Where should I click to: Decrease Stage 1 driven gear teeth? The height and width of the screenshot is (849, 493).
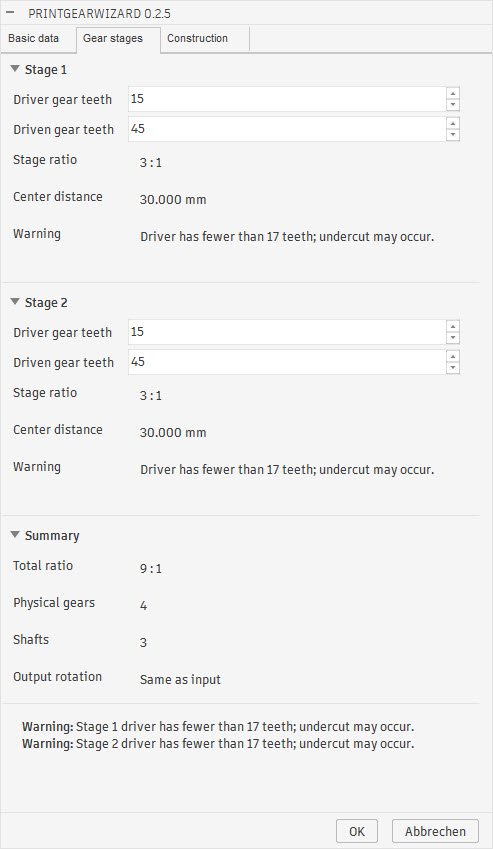pyautogui.click(x=453, y=135)
